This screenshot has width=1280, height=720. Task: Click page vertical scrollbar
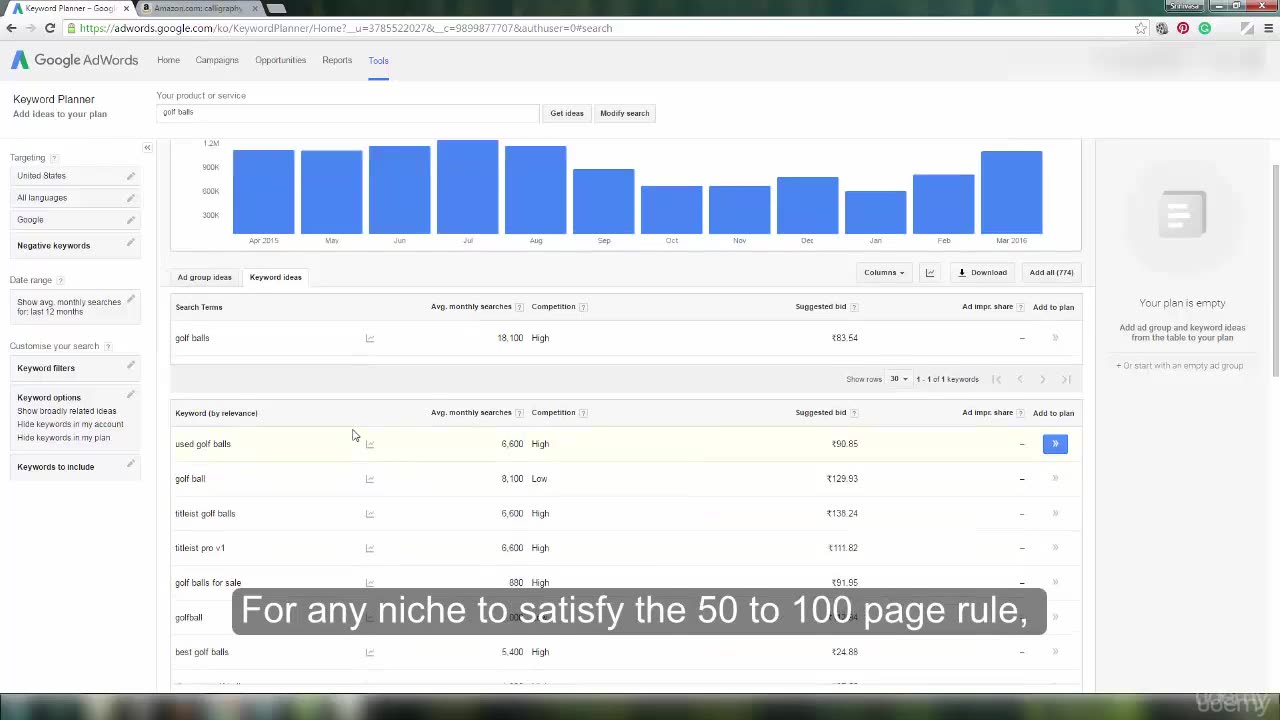pyautogui.click(x=1274, y=270)
